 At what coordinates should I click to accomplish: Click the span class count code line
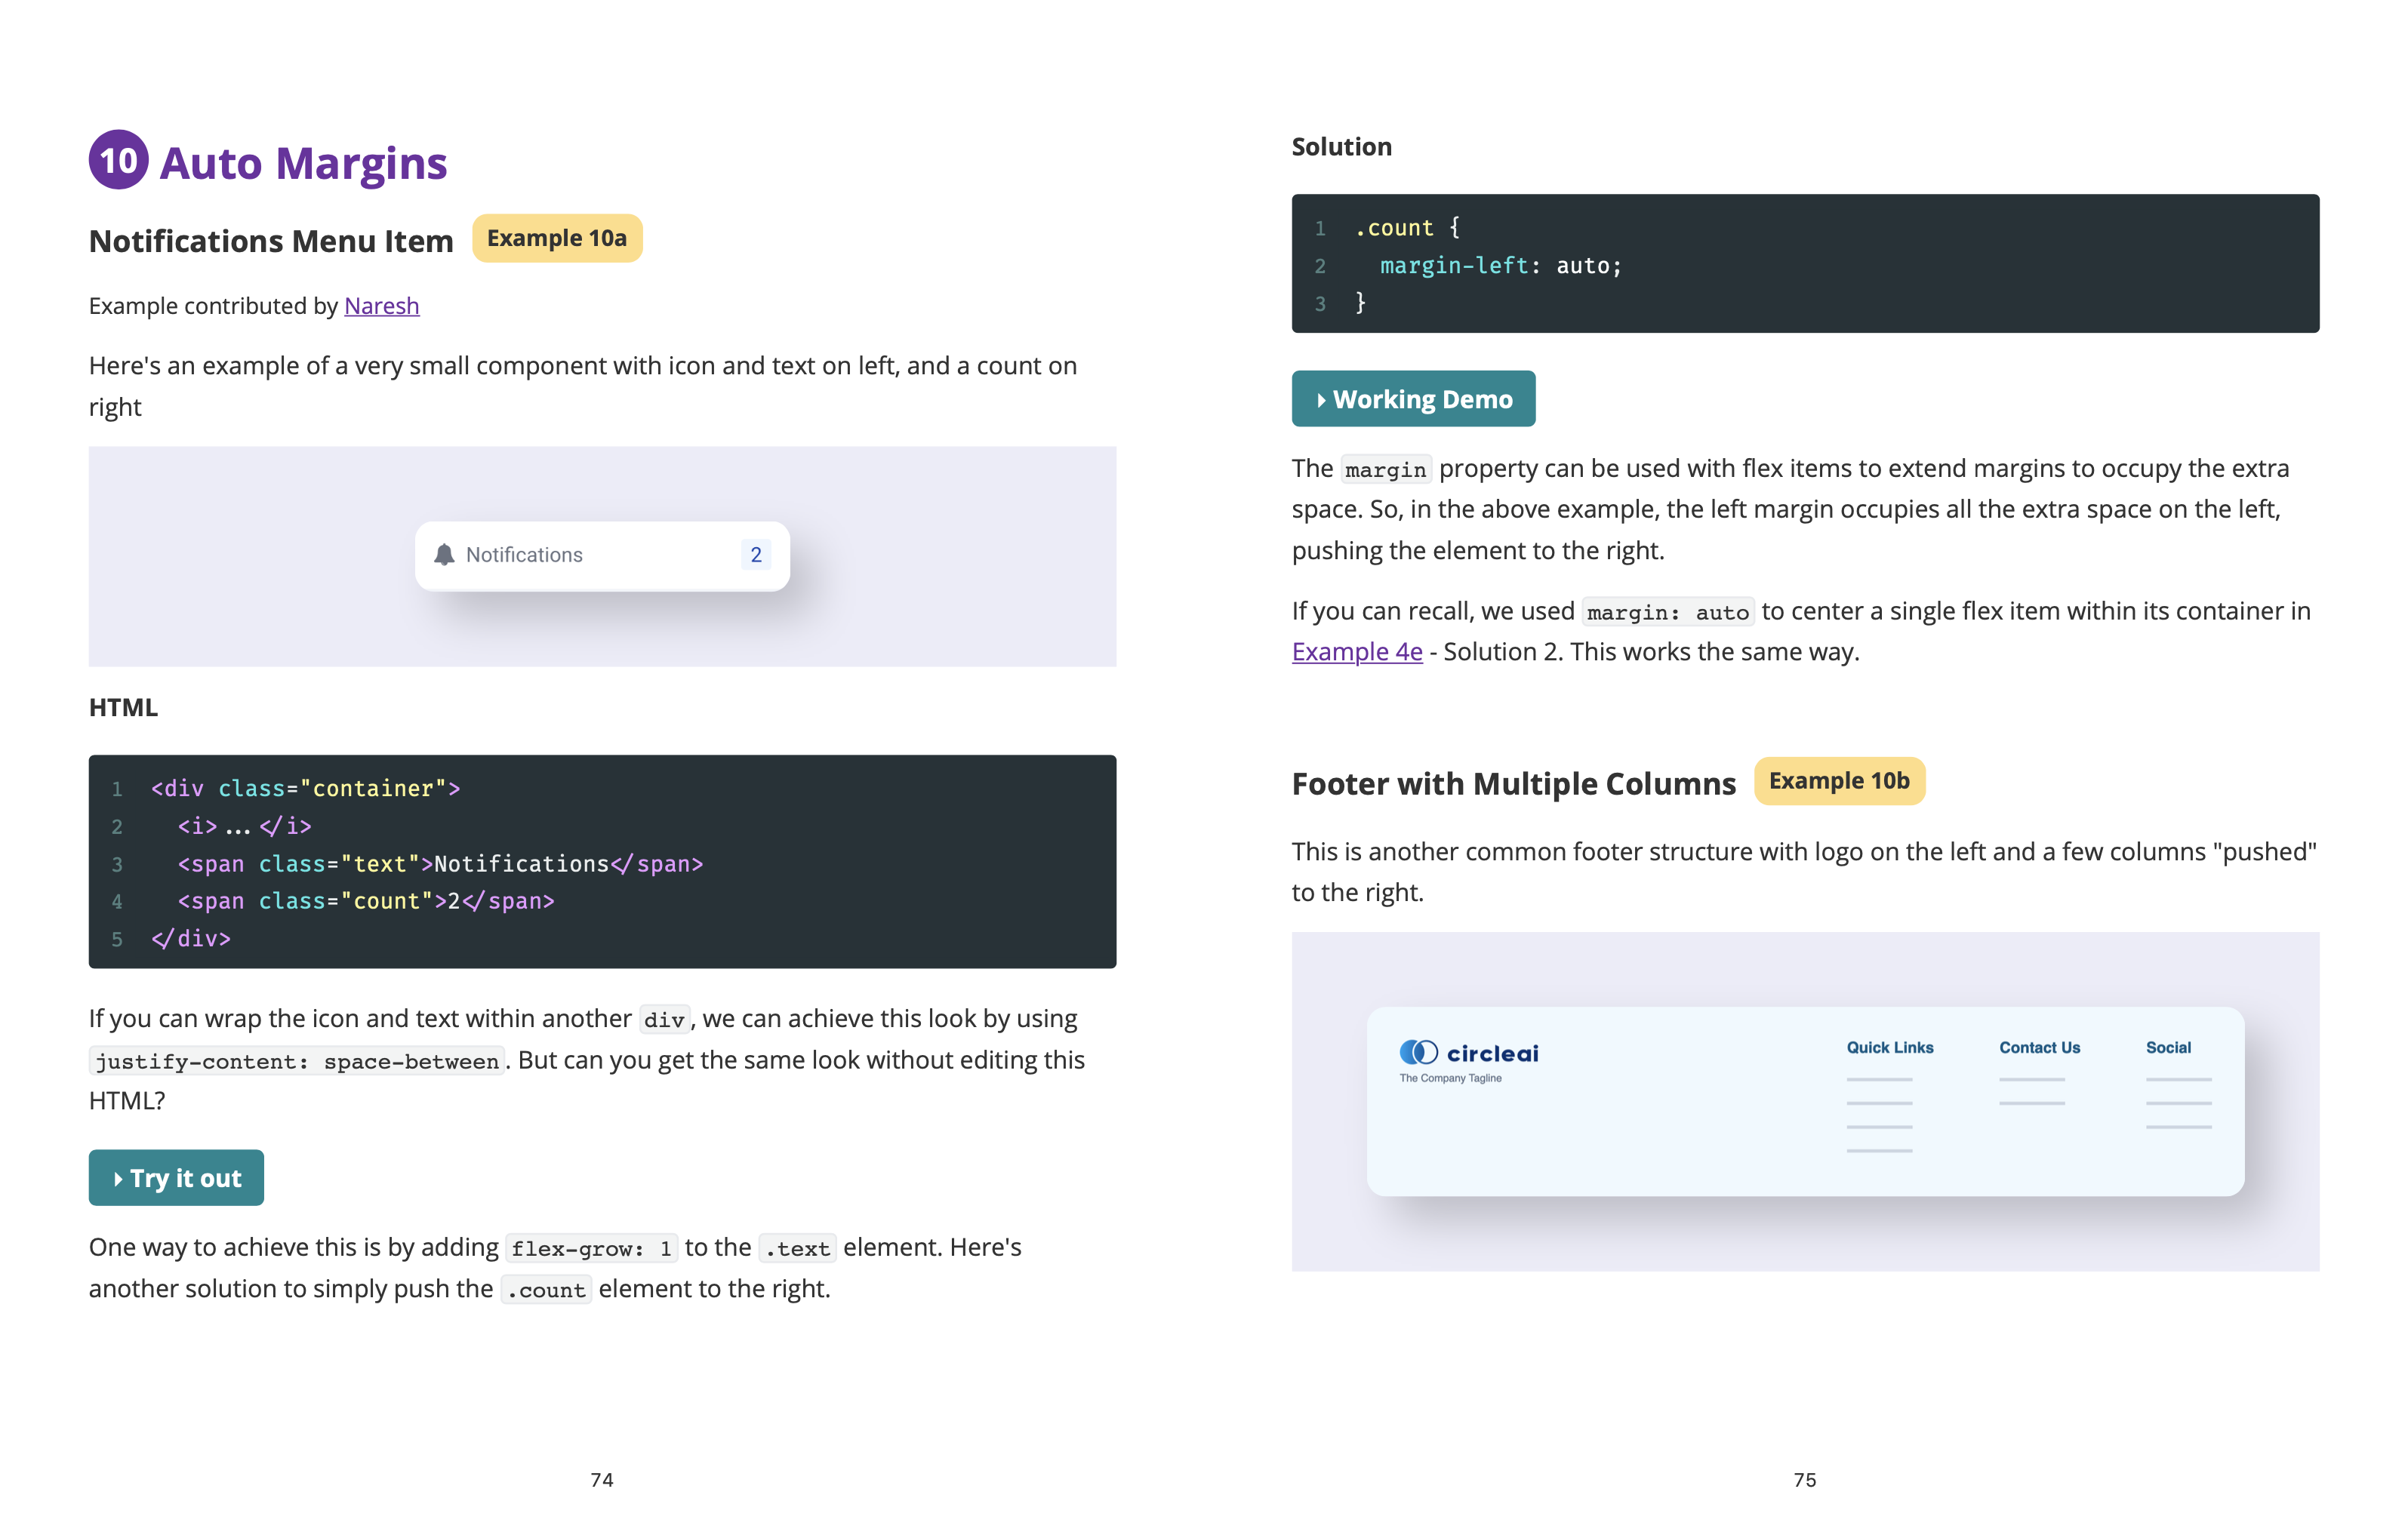click(x=365, y=901)
